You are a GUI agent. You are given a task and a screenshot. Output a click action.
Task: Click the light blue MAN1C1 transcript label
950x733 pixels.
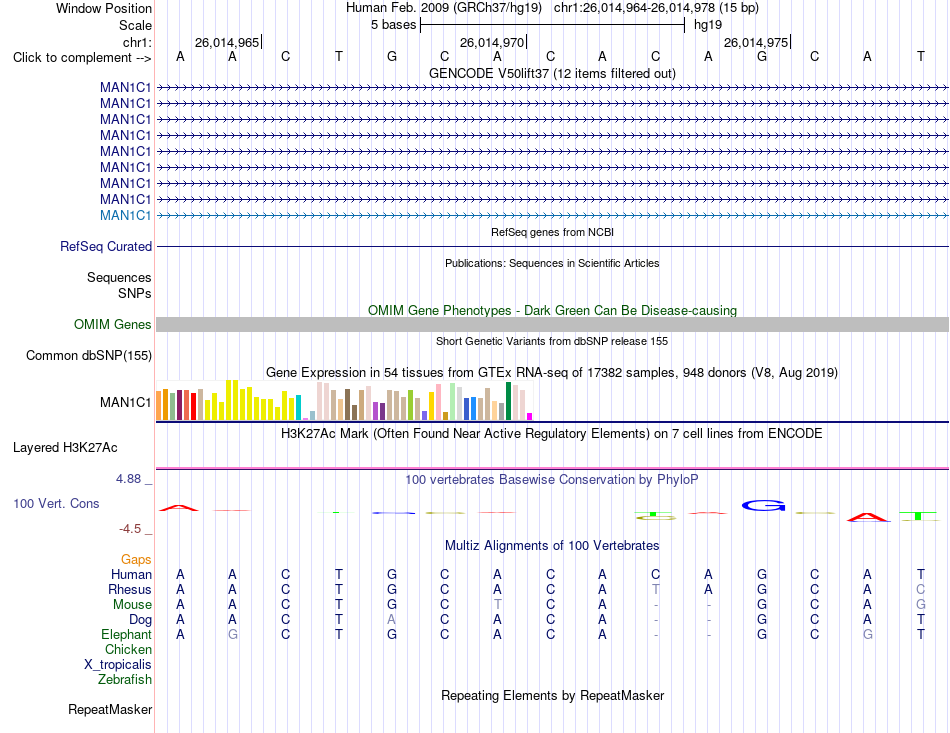click(x=125, y=216)
